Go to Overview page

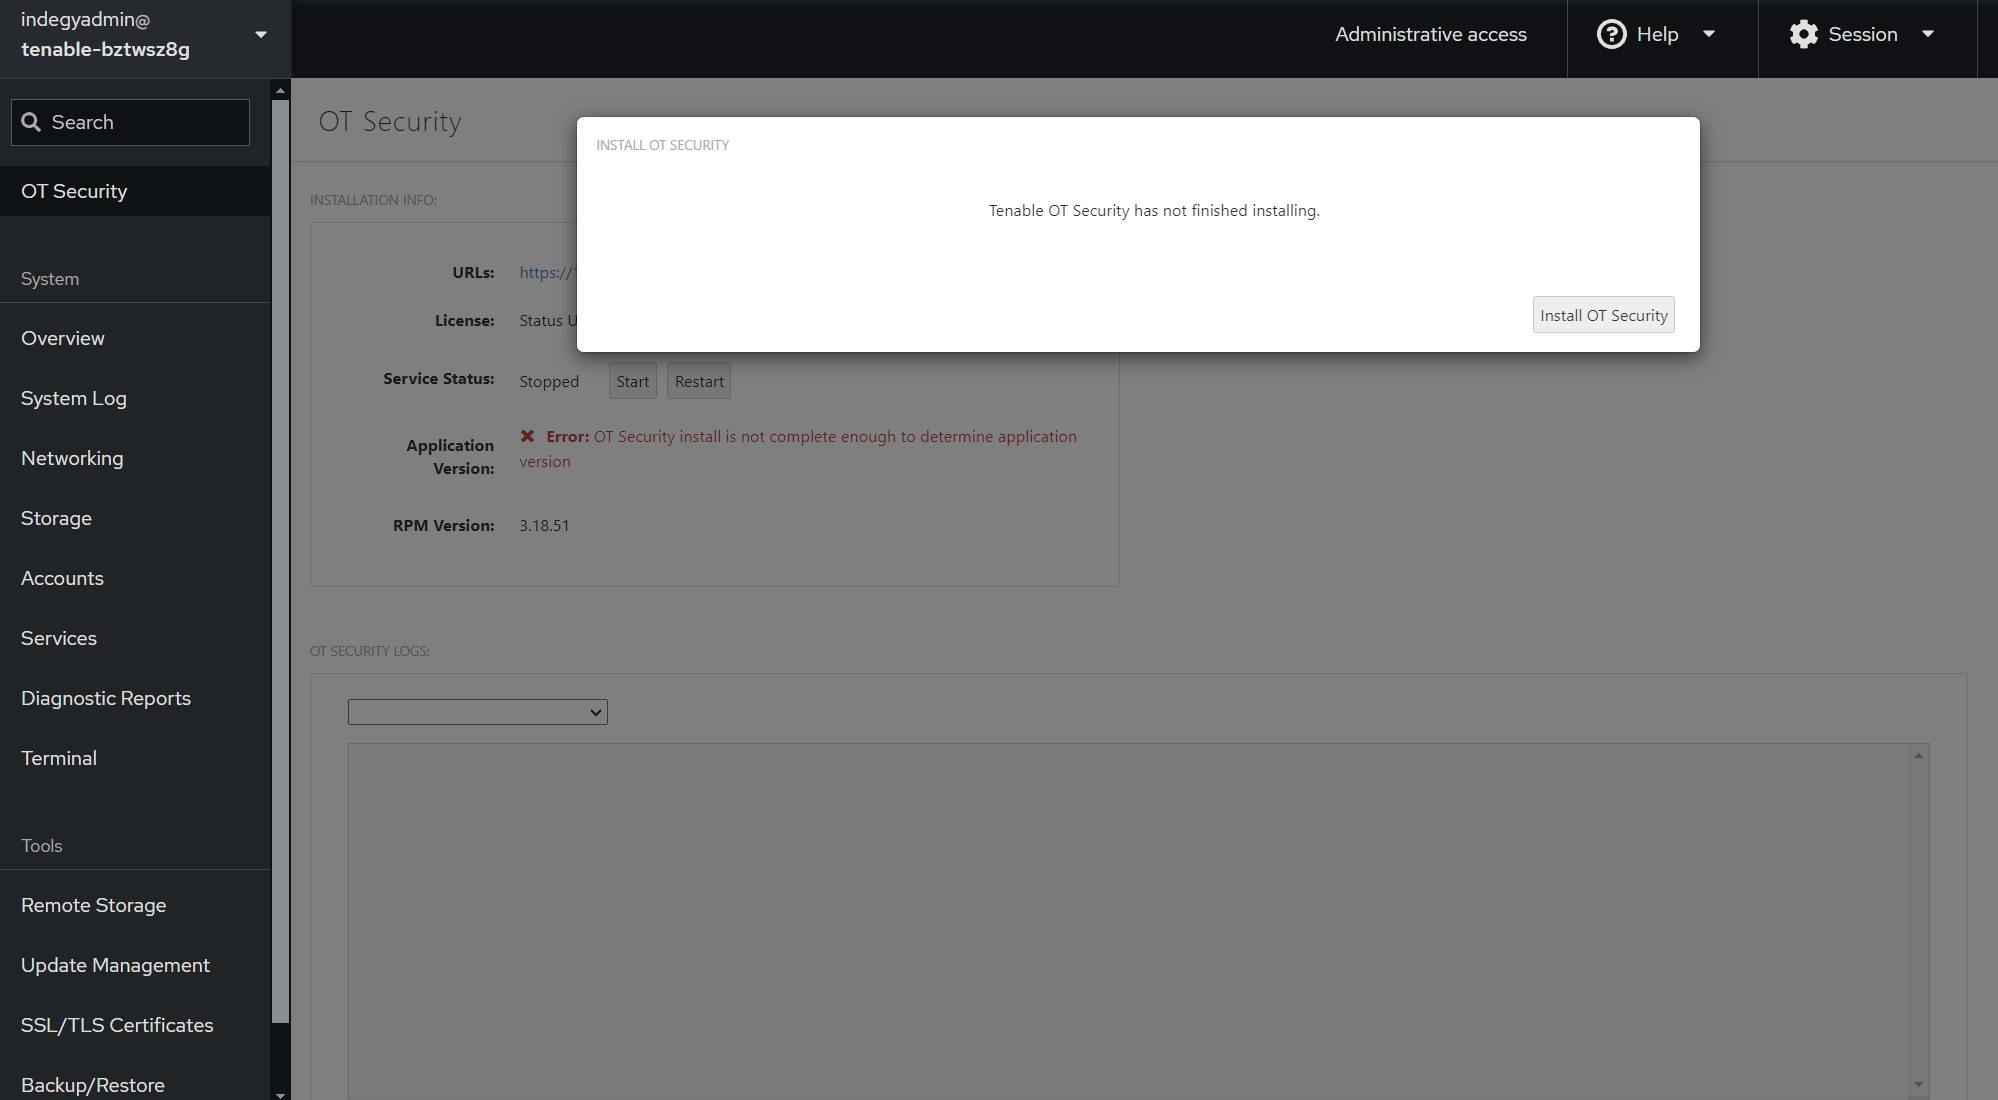click(x=135, y=338)
